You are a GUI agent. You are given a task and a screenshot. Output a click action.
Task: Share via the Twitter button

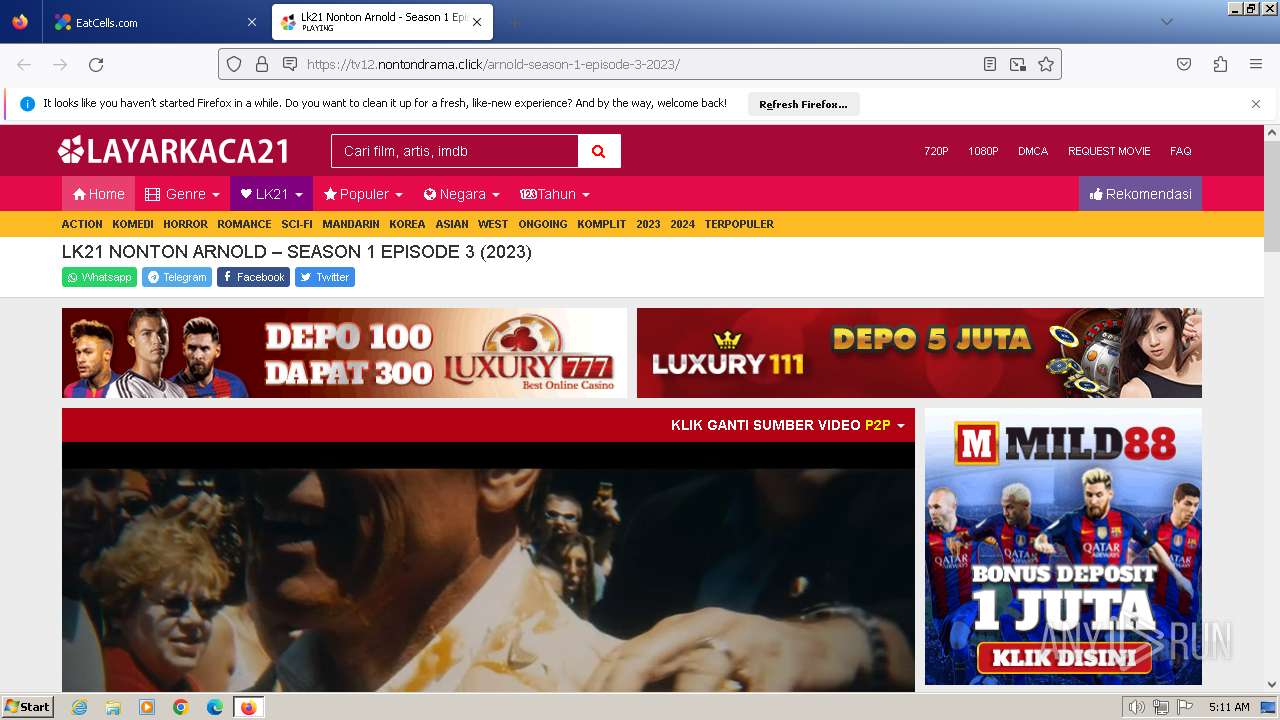[325, 277]
